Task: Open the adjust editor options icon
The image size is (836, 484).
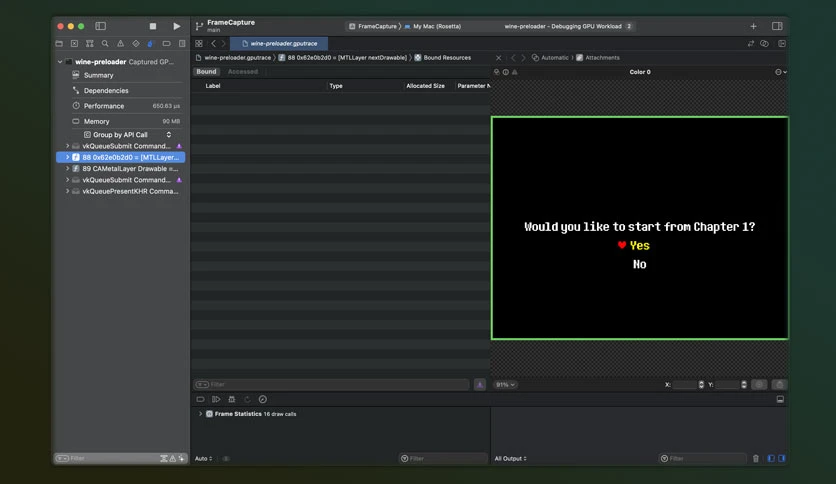Action: [765, 44]
